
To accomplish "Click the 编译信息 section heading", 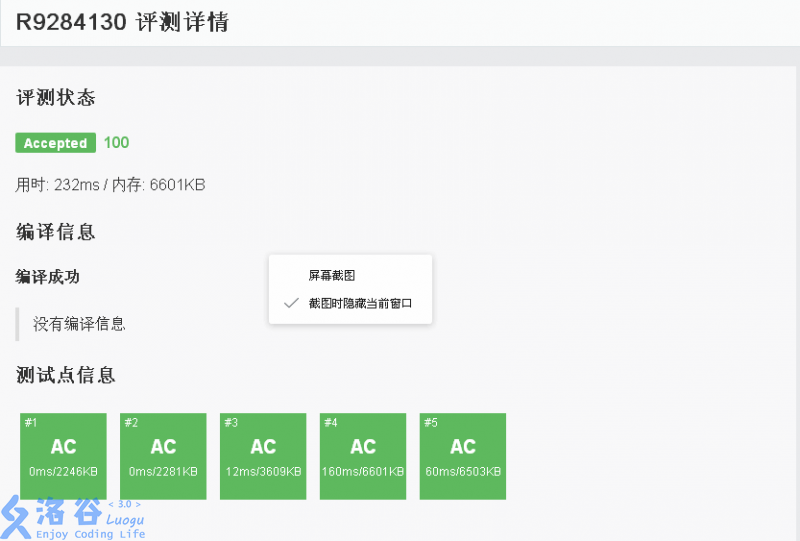I will (56, 232).
